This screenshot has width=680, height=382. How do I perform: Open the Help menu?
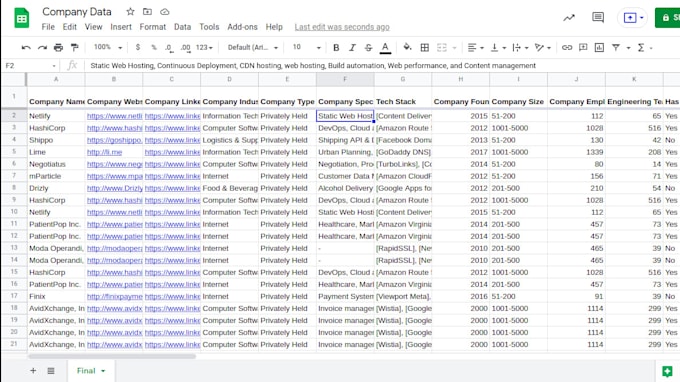[274, 27]
